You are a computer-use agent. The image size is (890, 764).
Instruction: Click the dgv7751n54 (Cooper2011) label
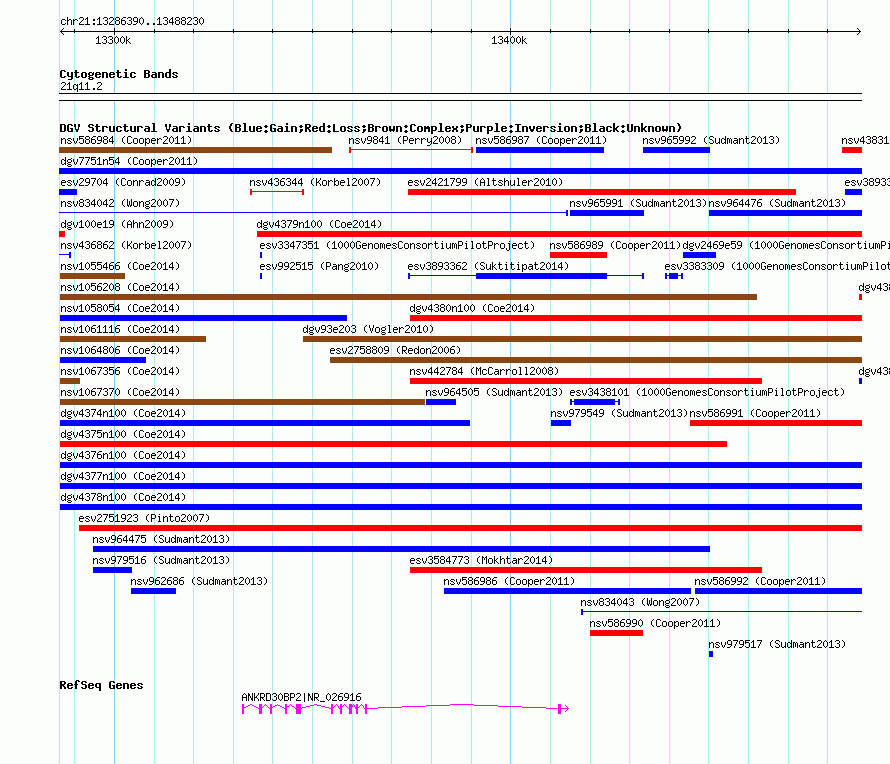(x=129, y=161)
